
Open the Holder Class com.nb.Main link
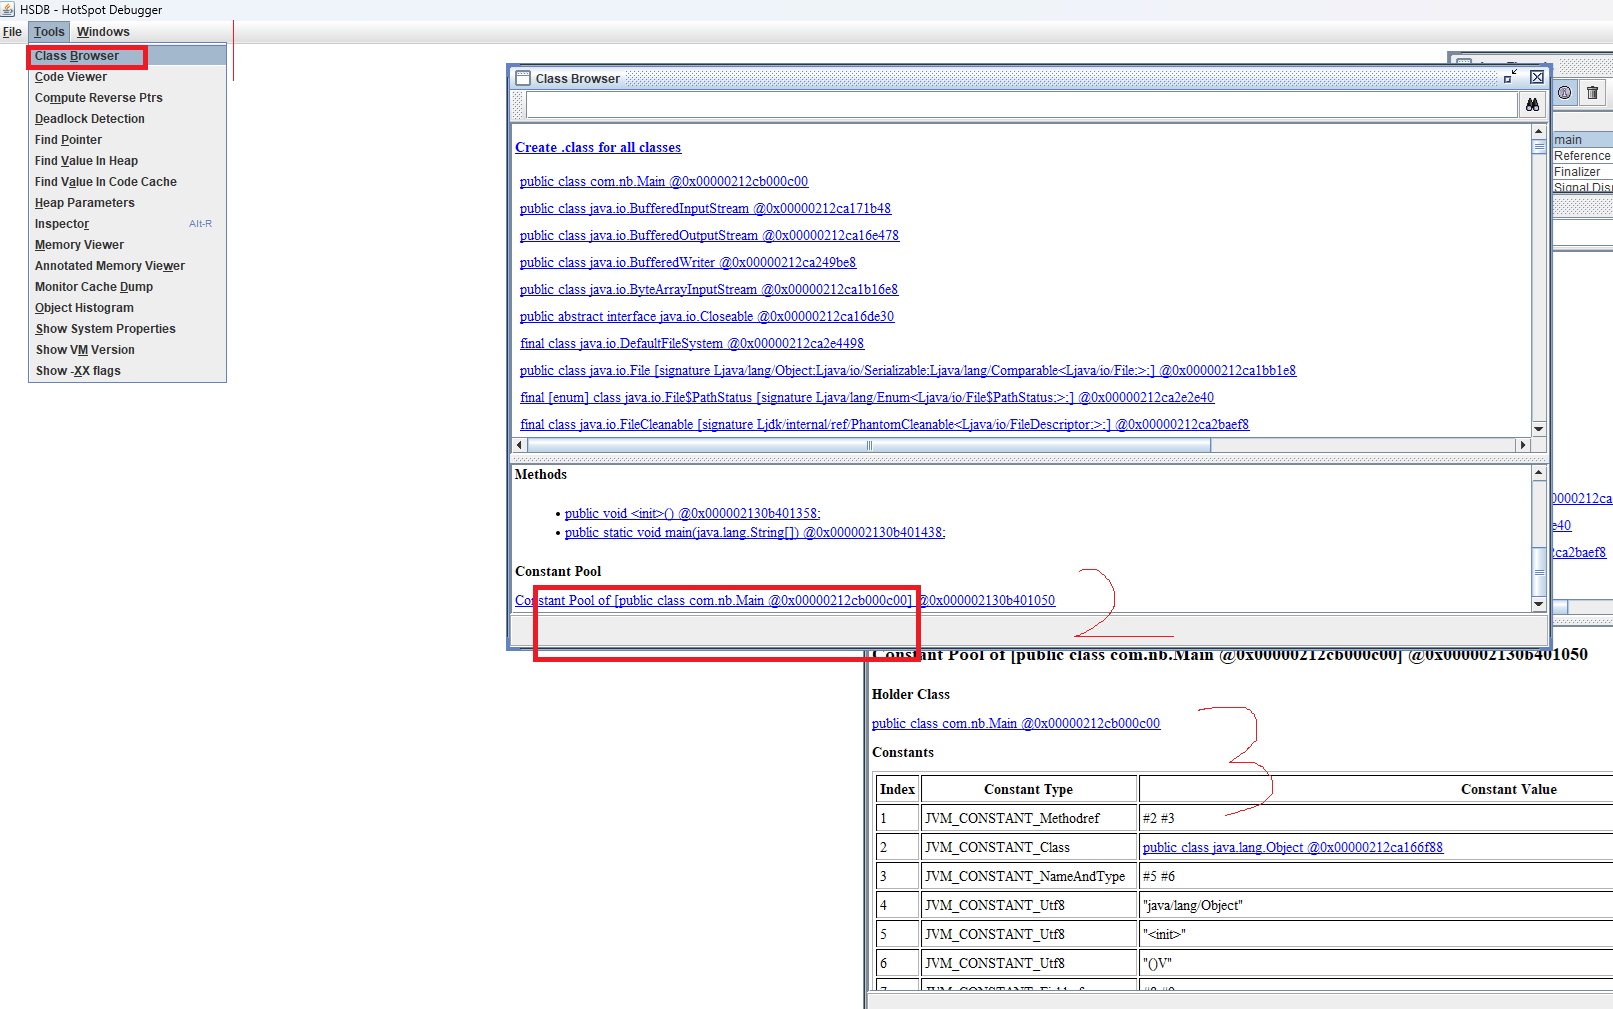(x=1016, y=724)
